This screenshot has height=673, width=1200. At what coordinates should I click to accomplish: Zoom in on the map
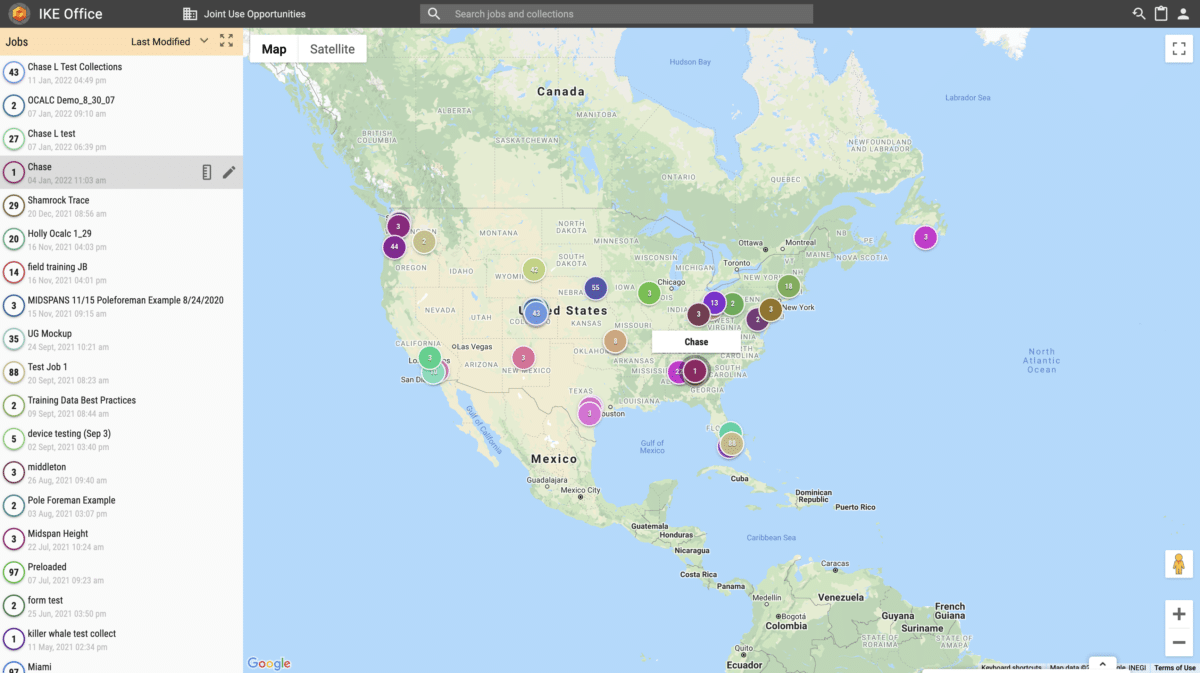point(1179,614)
